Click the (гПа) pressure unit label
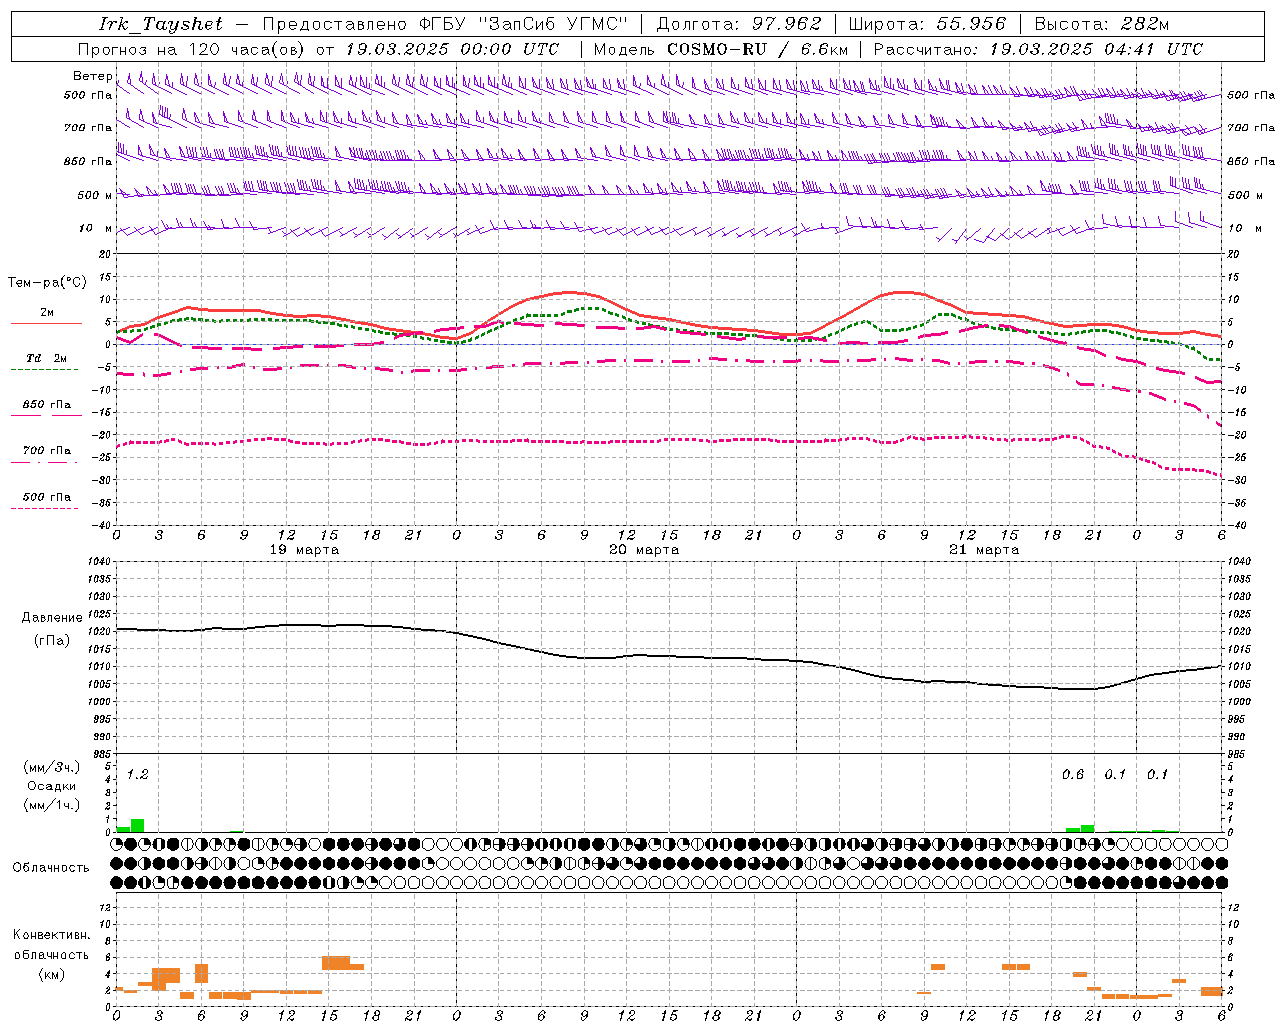The height and width of the screenshot is (1024, 1280). [52, 641]
